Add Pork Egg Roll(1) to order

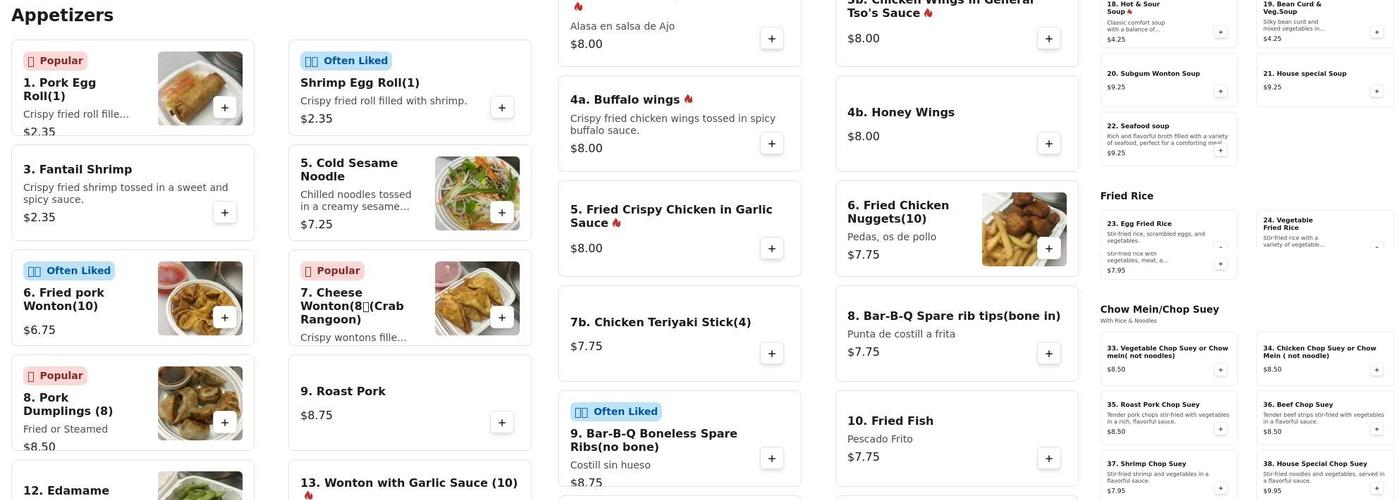pos(224,108)
